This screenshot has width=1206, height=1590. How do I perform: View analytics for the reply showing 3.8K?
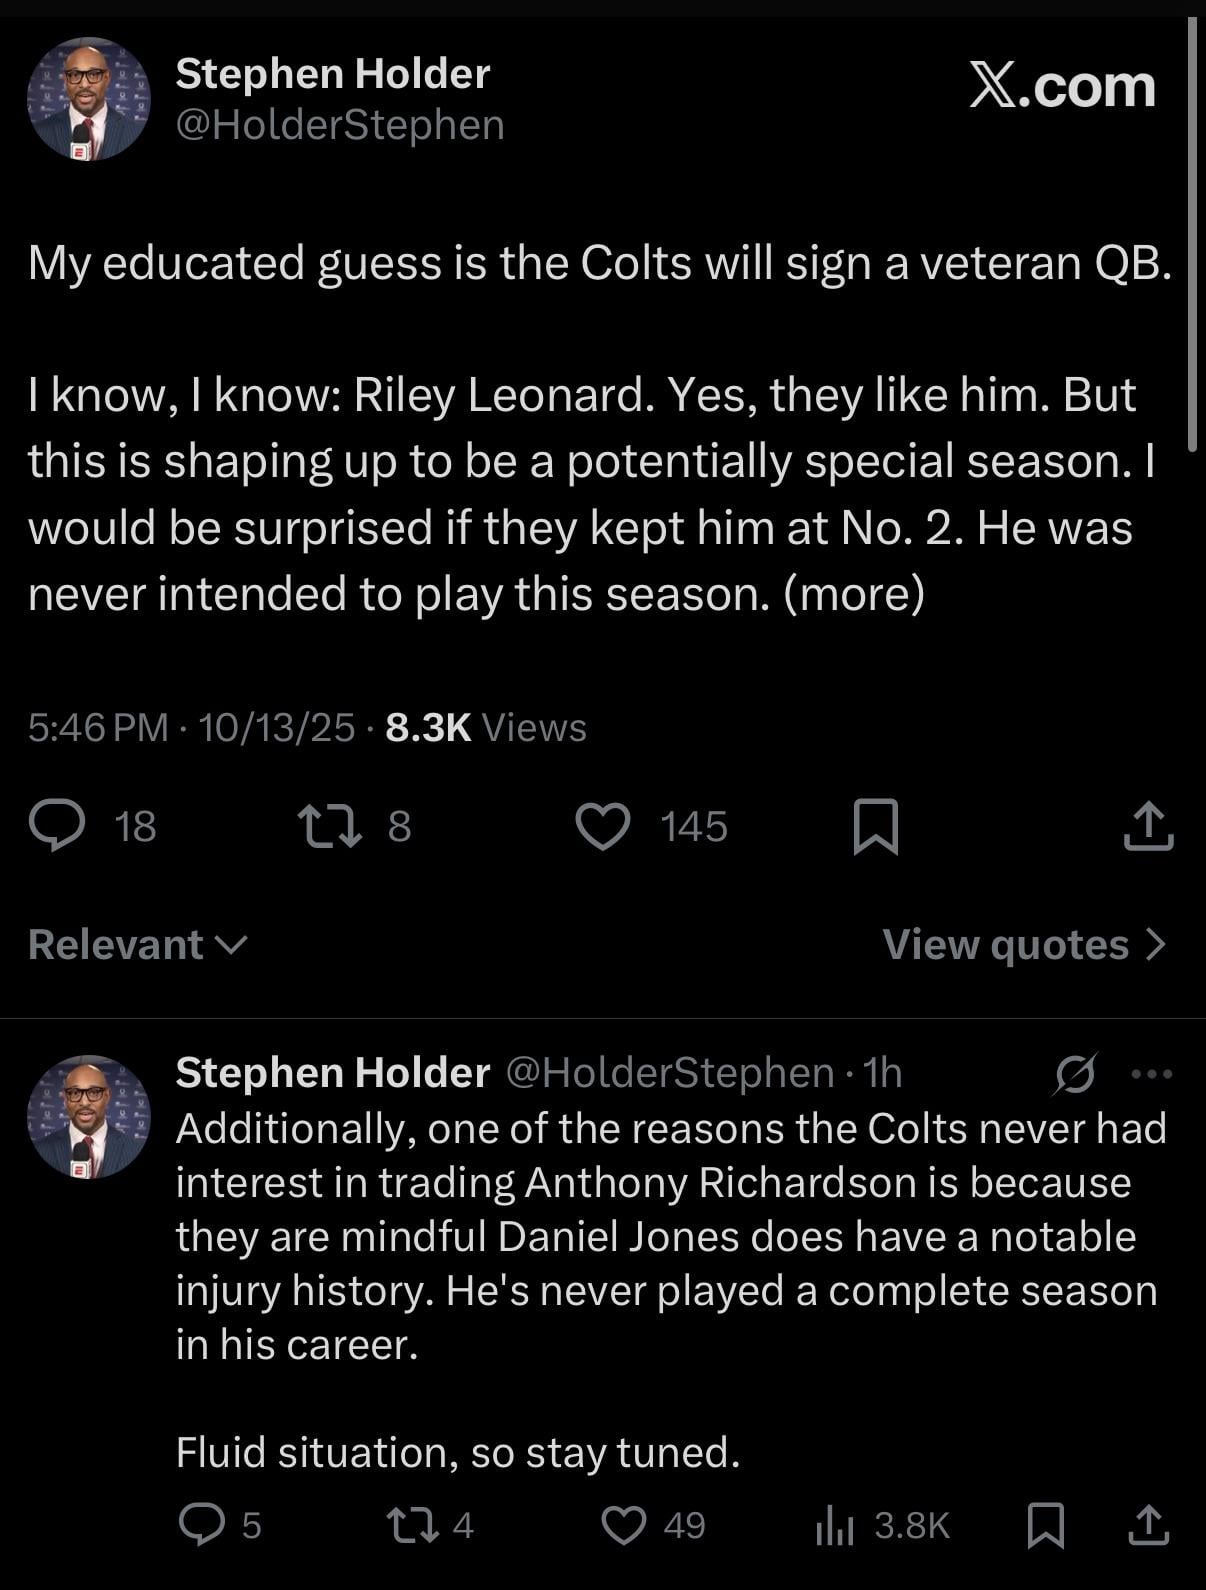tap(834, 1525)
